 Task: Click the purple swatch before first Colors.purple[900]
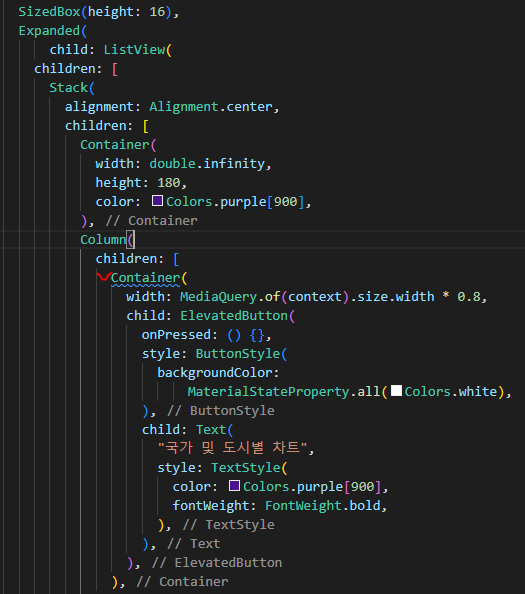click(x=157, y=201)
